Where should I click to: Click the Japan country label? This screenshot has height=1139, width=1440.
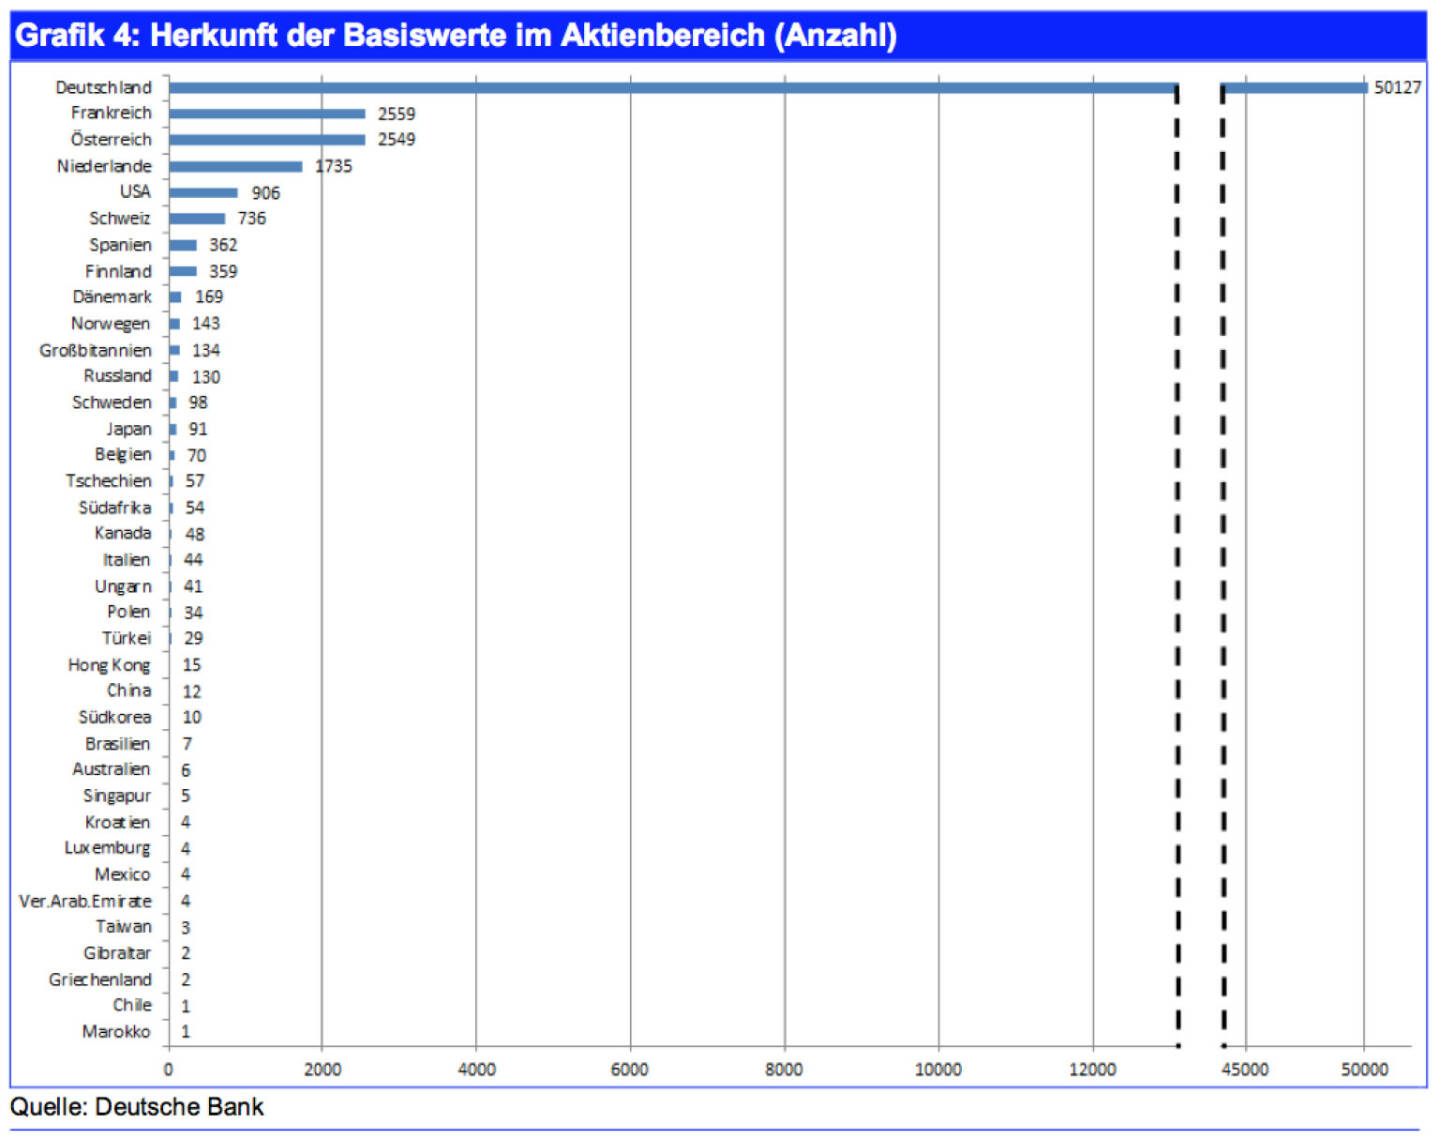coord(129,429)
